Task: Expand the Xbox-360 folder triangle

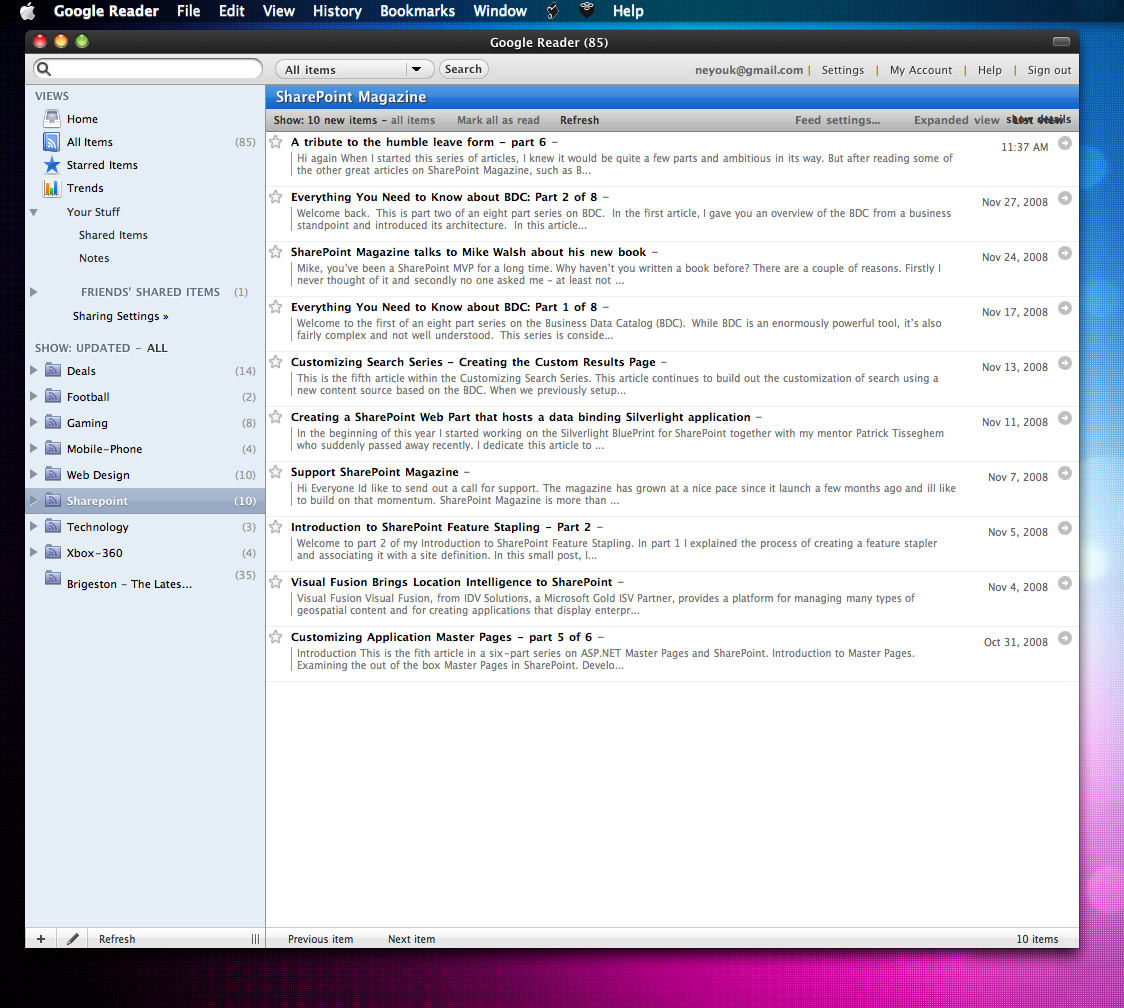Action: pyautogui.click(x=33, y=552)
